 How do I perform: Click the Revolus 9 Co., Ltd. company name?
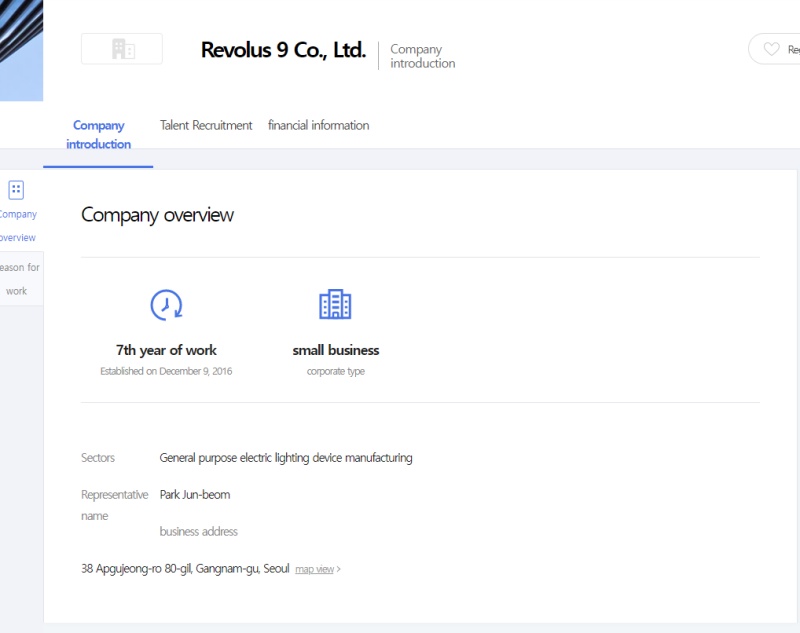[x=283, y=50]
